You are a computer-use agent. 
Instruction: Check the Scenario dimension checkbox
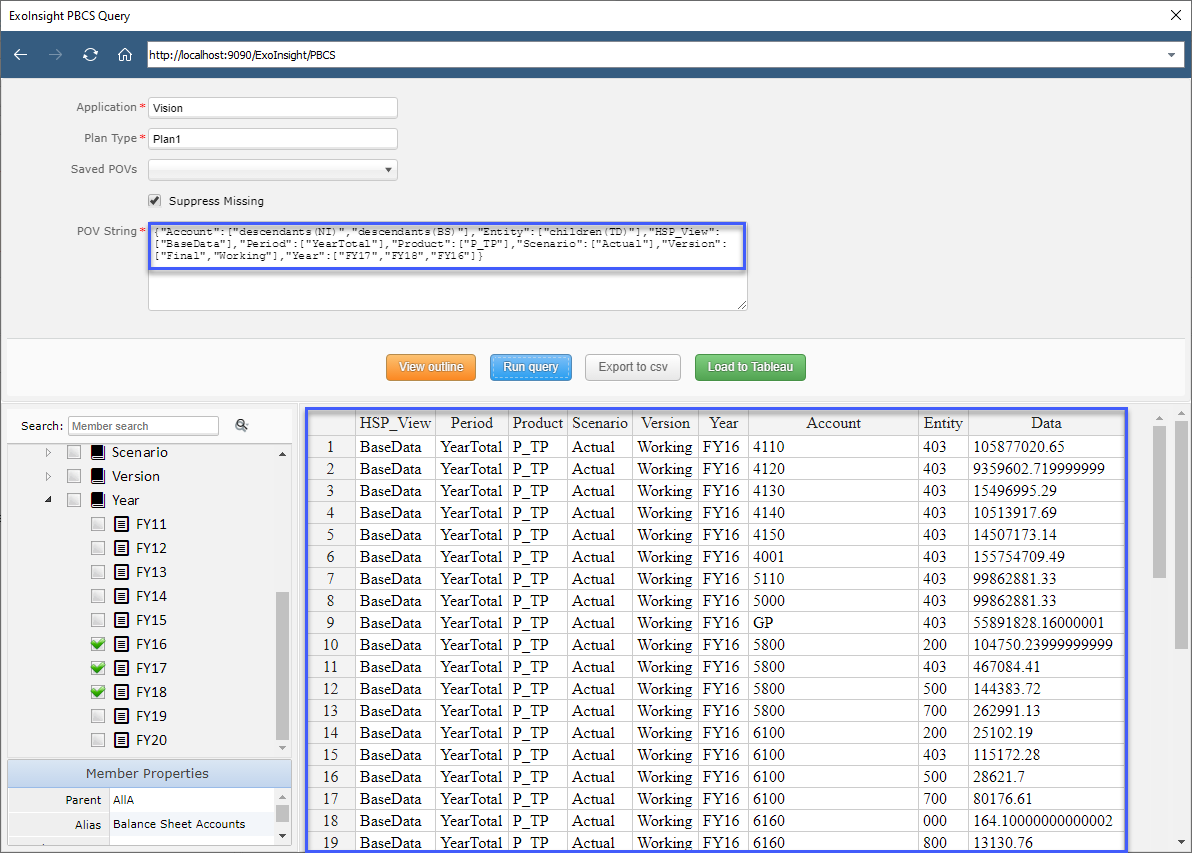tap(74, 452)
